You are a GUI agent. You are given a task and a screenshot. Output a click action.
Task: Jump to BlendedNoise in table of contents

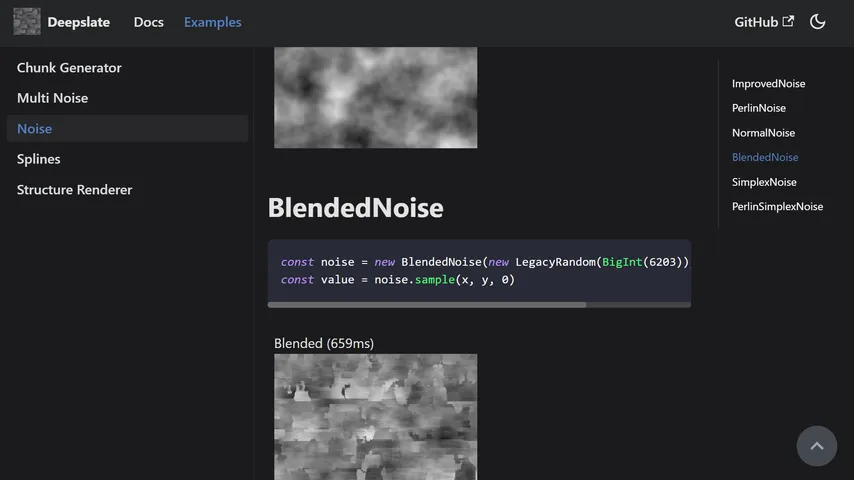[765, 157]
